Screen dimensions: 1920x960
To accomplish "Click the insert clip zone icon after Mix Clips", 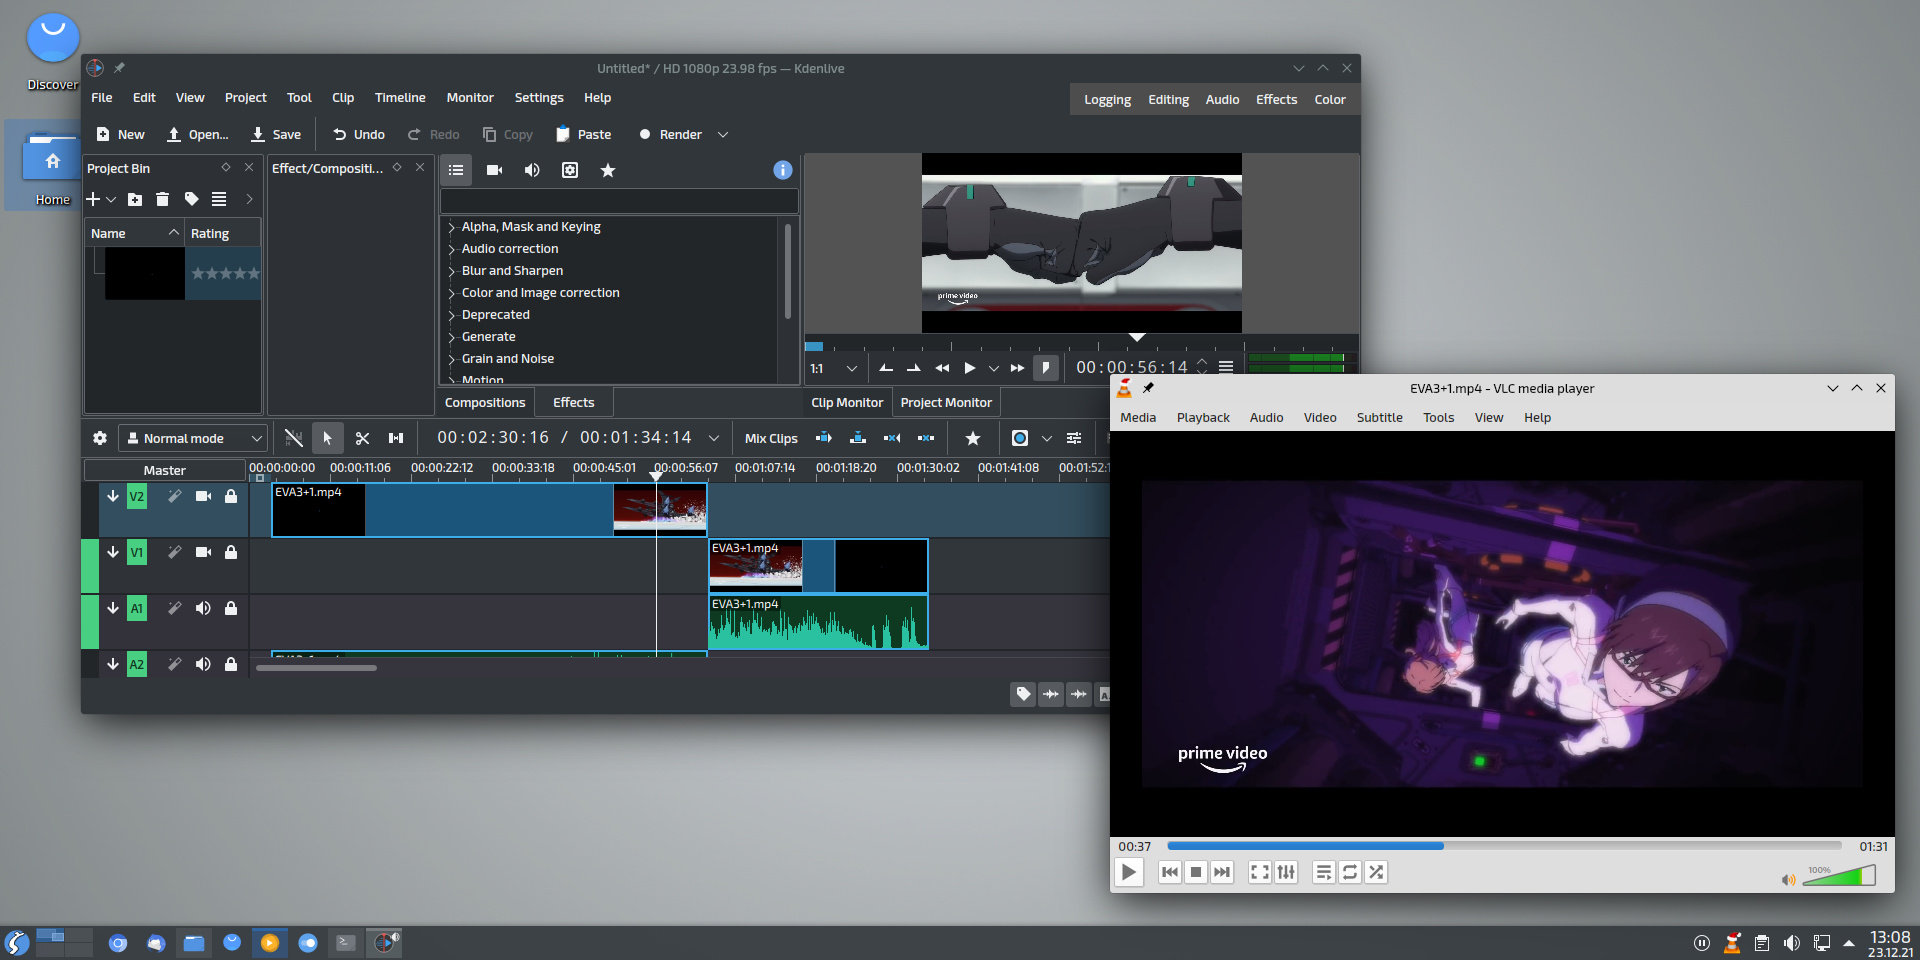I will pos(824,438).
